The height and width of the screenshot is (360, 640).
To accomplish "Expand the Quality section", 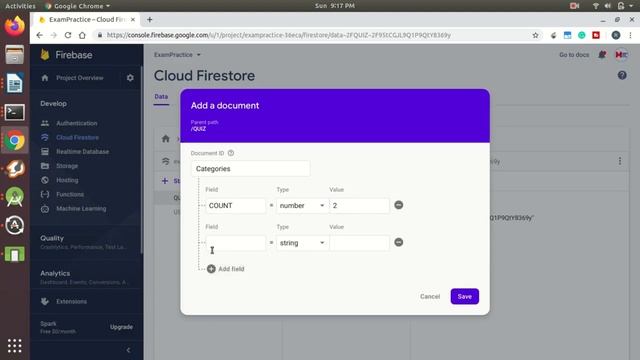I will coord(83,242).
